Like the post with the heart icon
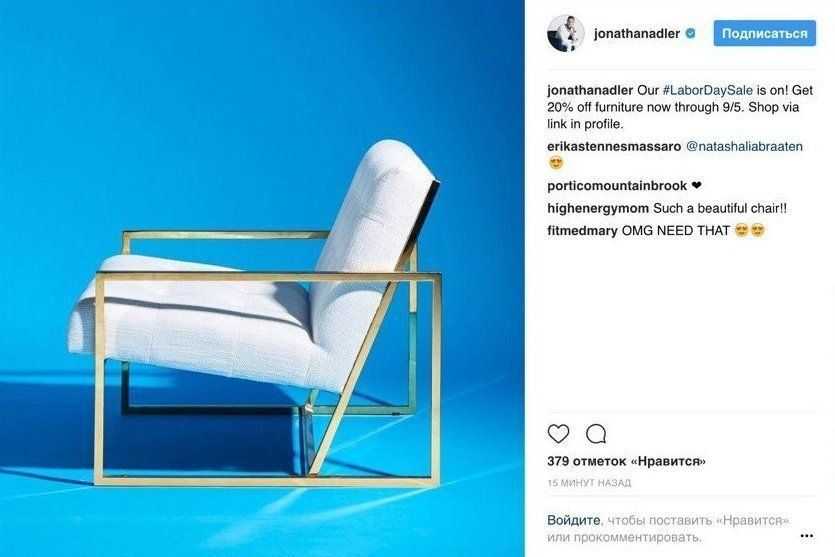Viewport: 835px width, 557px height. point(558,434)
